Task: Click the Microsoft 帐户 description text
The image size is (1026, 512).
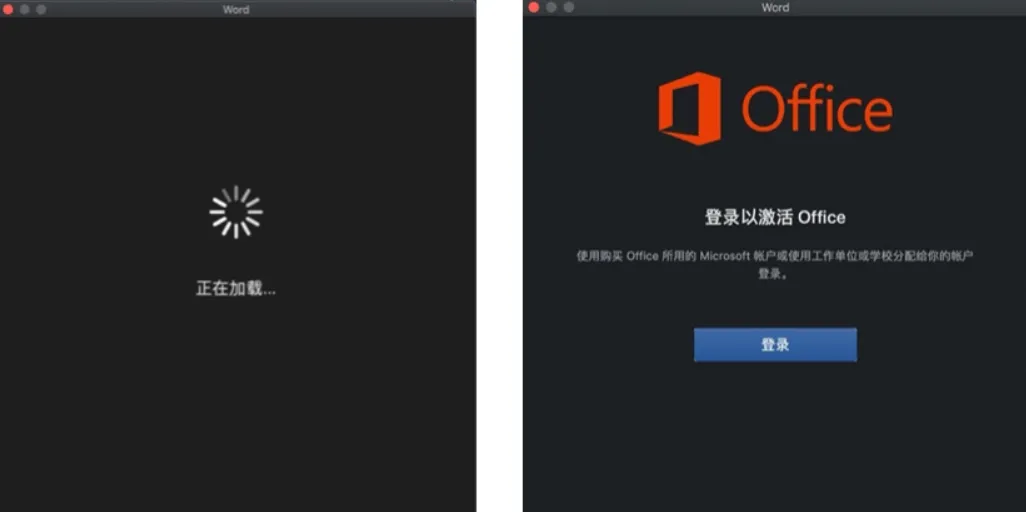Action: point(775,264)
